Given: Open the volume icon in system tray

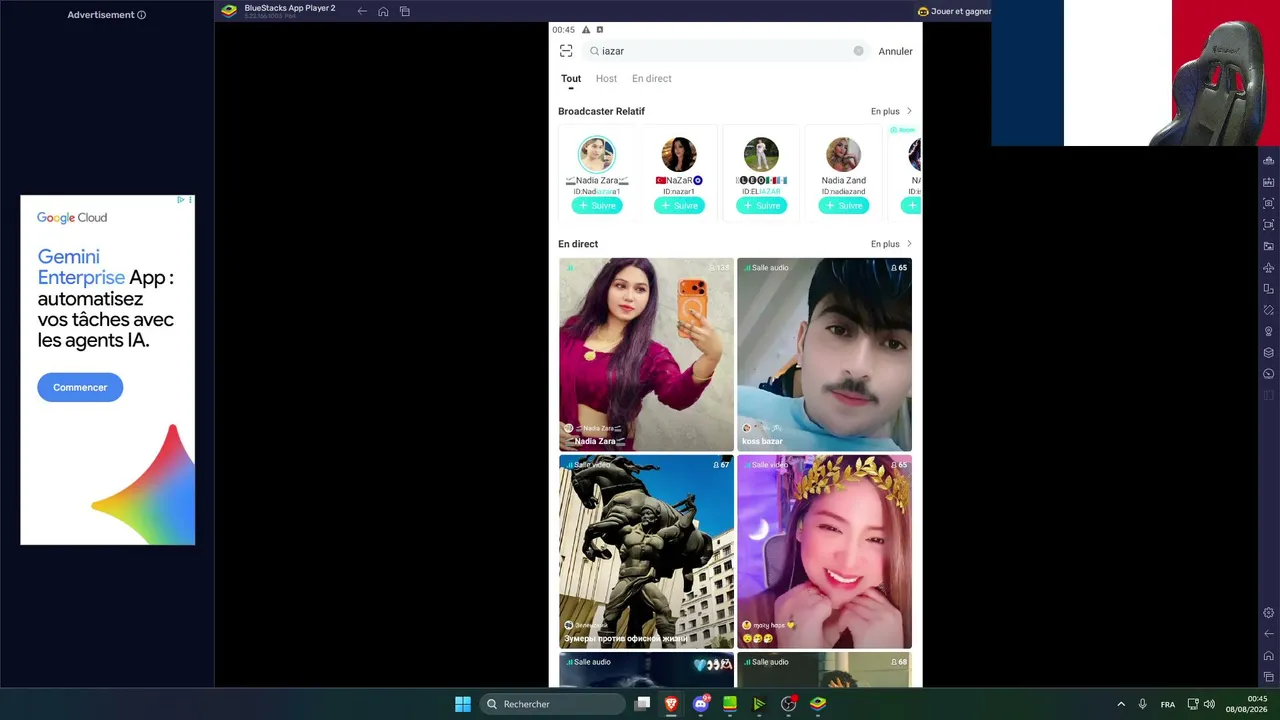Looking at the screenshot, I should [x=1209, y=704].
